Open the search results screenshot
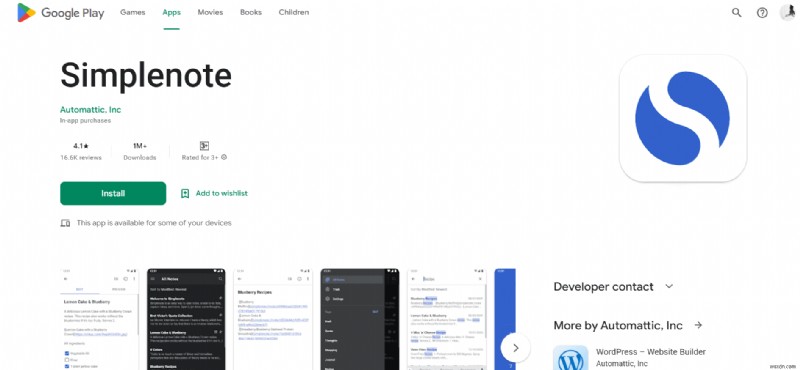This screenshot has height=370, width=800. coord(446,319)
